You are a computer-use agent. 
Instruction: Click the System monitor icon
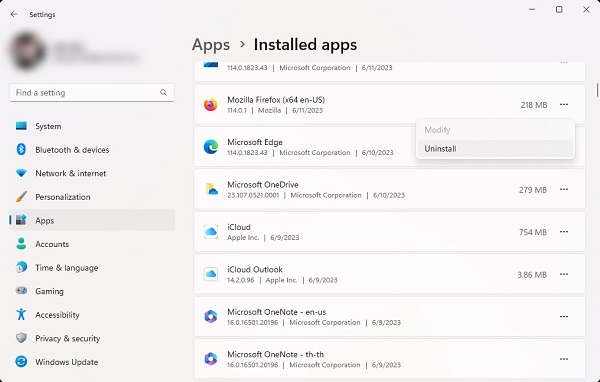21,126
